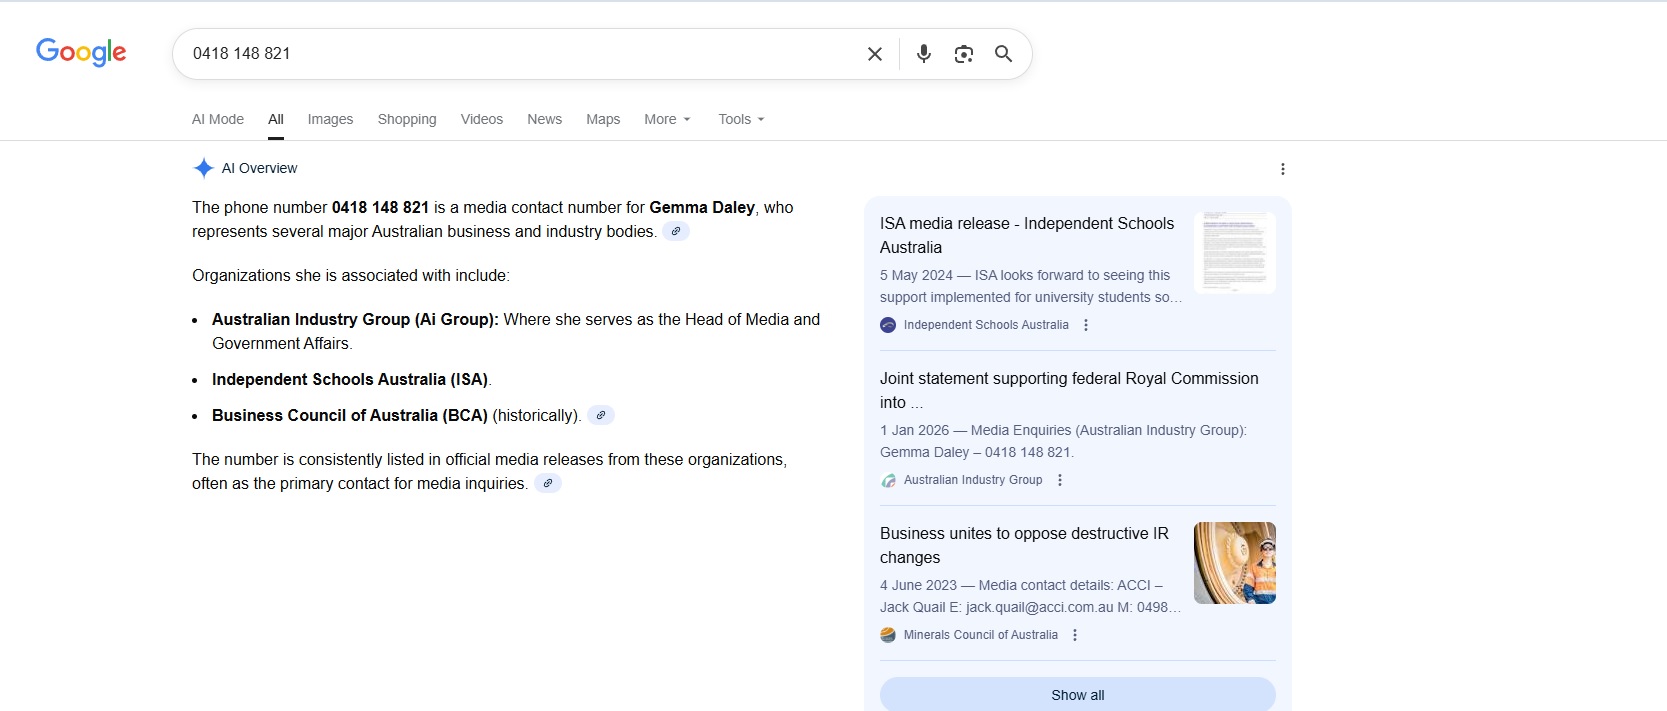
Task: Expand the More search filters dropdown
Action: tap(667, 119)
